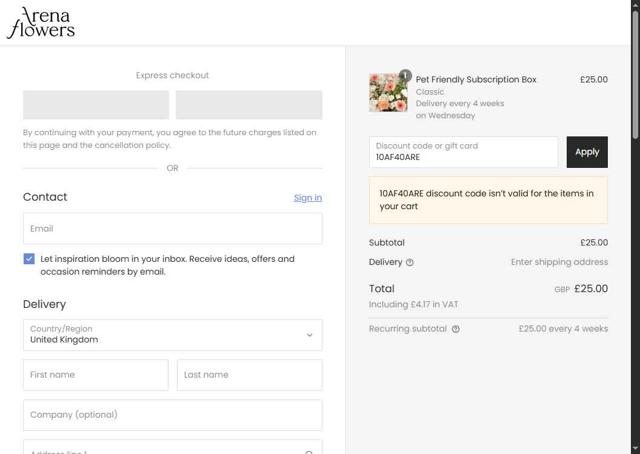Click the Pet Friendly Subscription Box thumbnail
This screenshot has width=640, height=454.
(388, 93)
